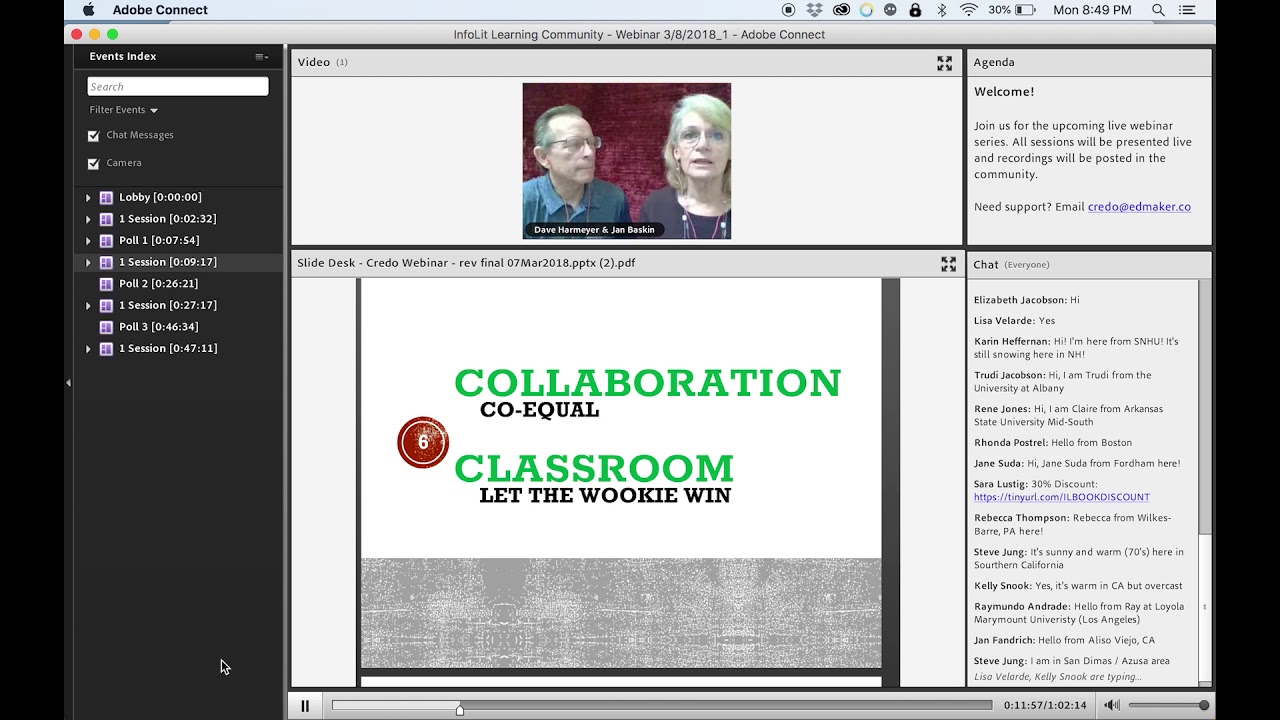Click the presenters' webcam video
1280x720 pixels.
pos(627,161)
